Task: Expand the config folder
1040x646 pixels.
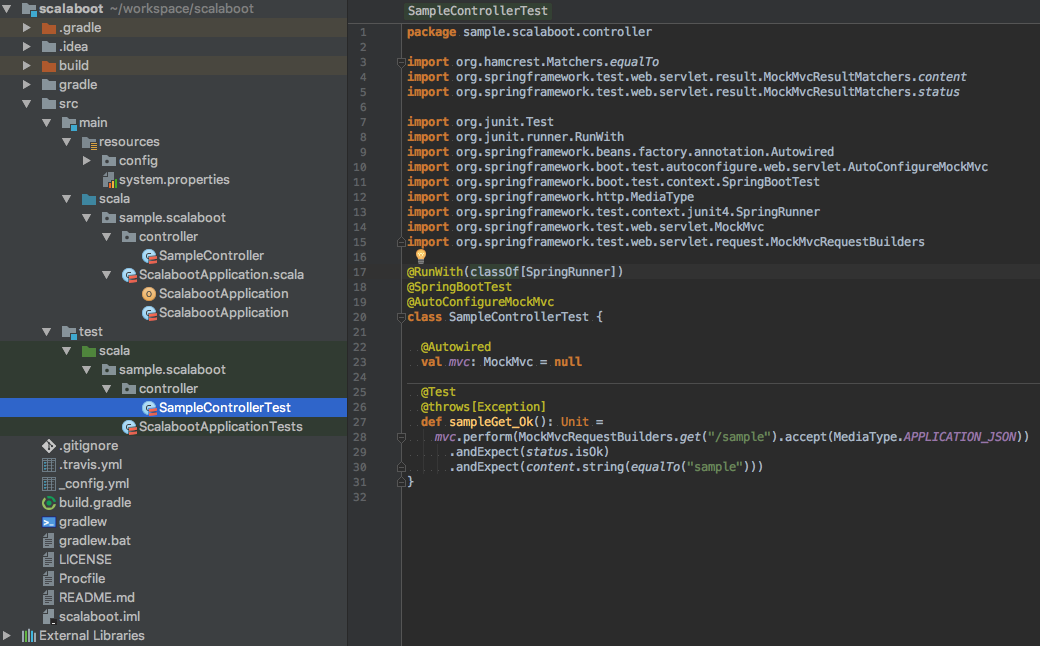Action: 87,161
